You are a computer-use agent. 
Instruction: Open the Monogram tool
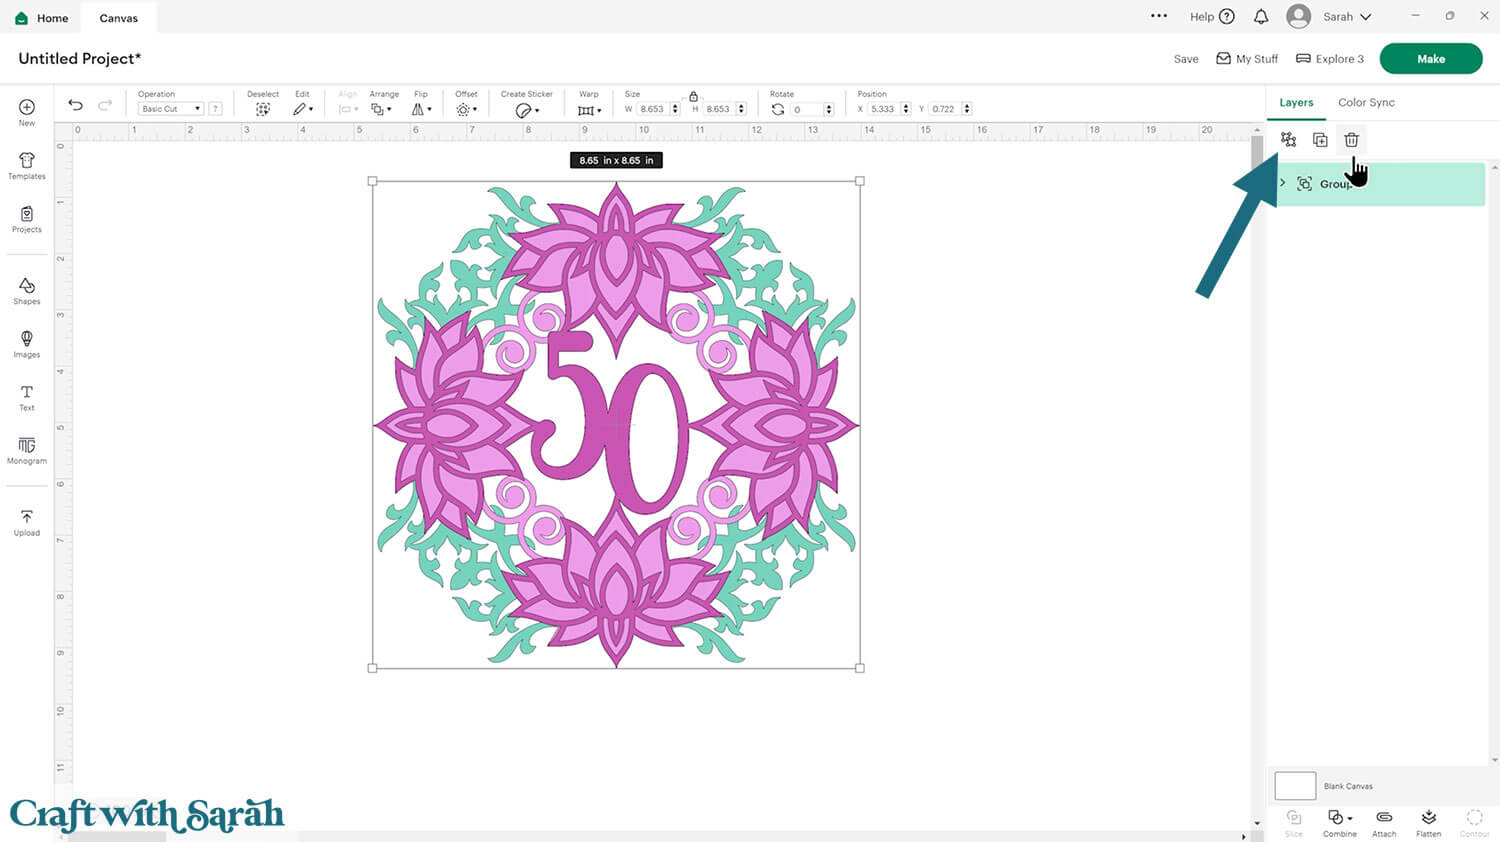27,450
